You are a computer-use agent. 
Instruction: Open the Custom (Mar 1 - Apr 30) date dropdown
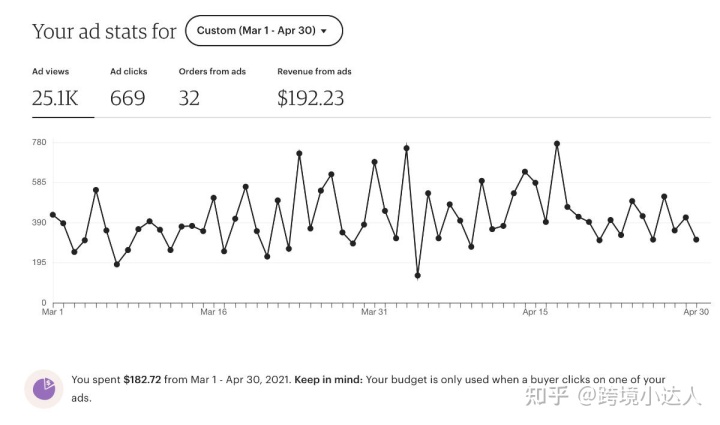tap(263, 31)
